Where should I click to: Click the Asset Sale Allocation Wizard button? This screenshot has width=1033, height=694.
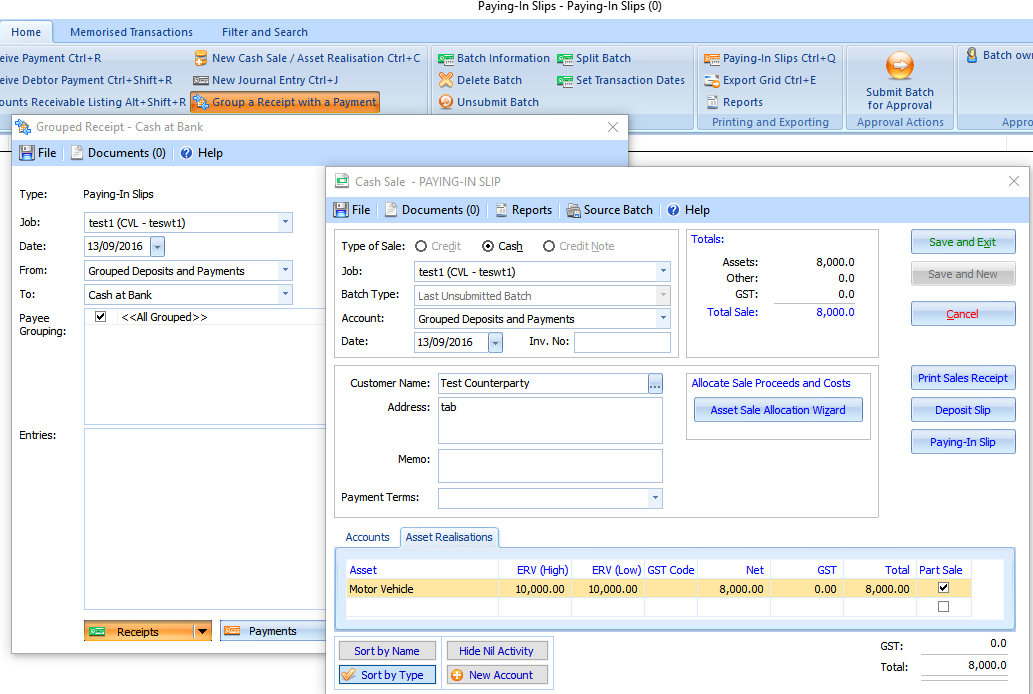778,410
